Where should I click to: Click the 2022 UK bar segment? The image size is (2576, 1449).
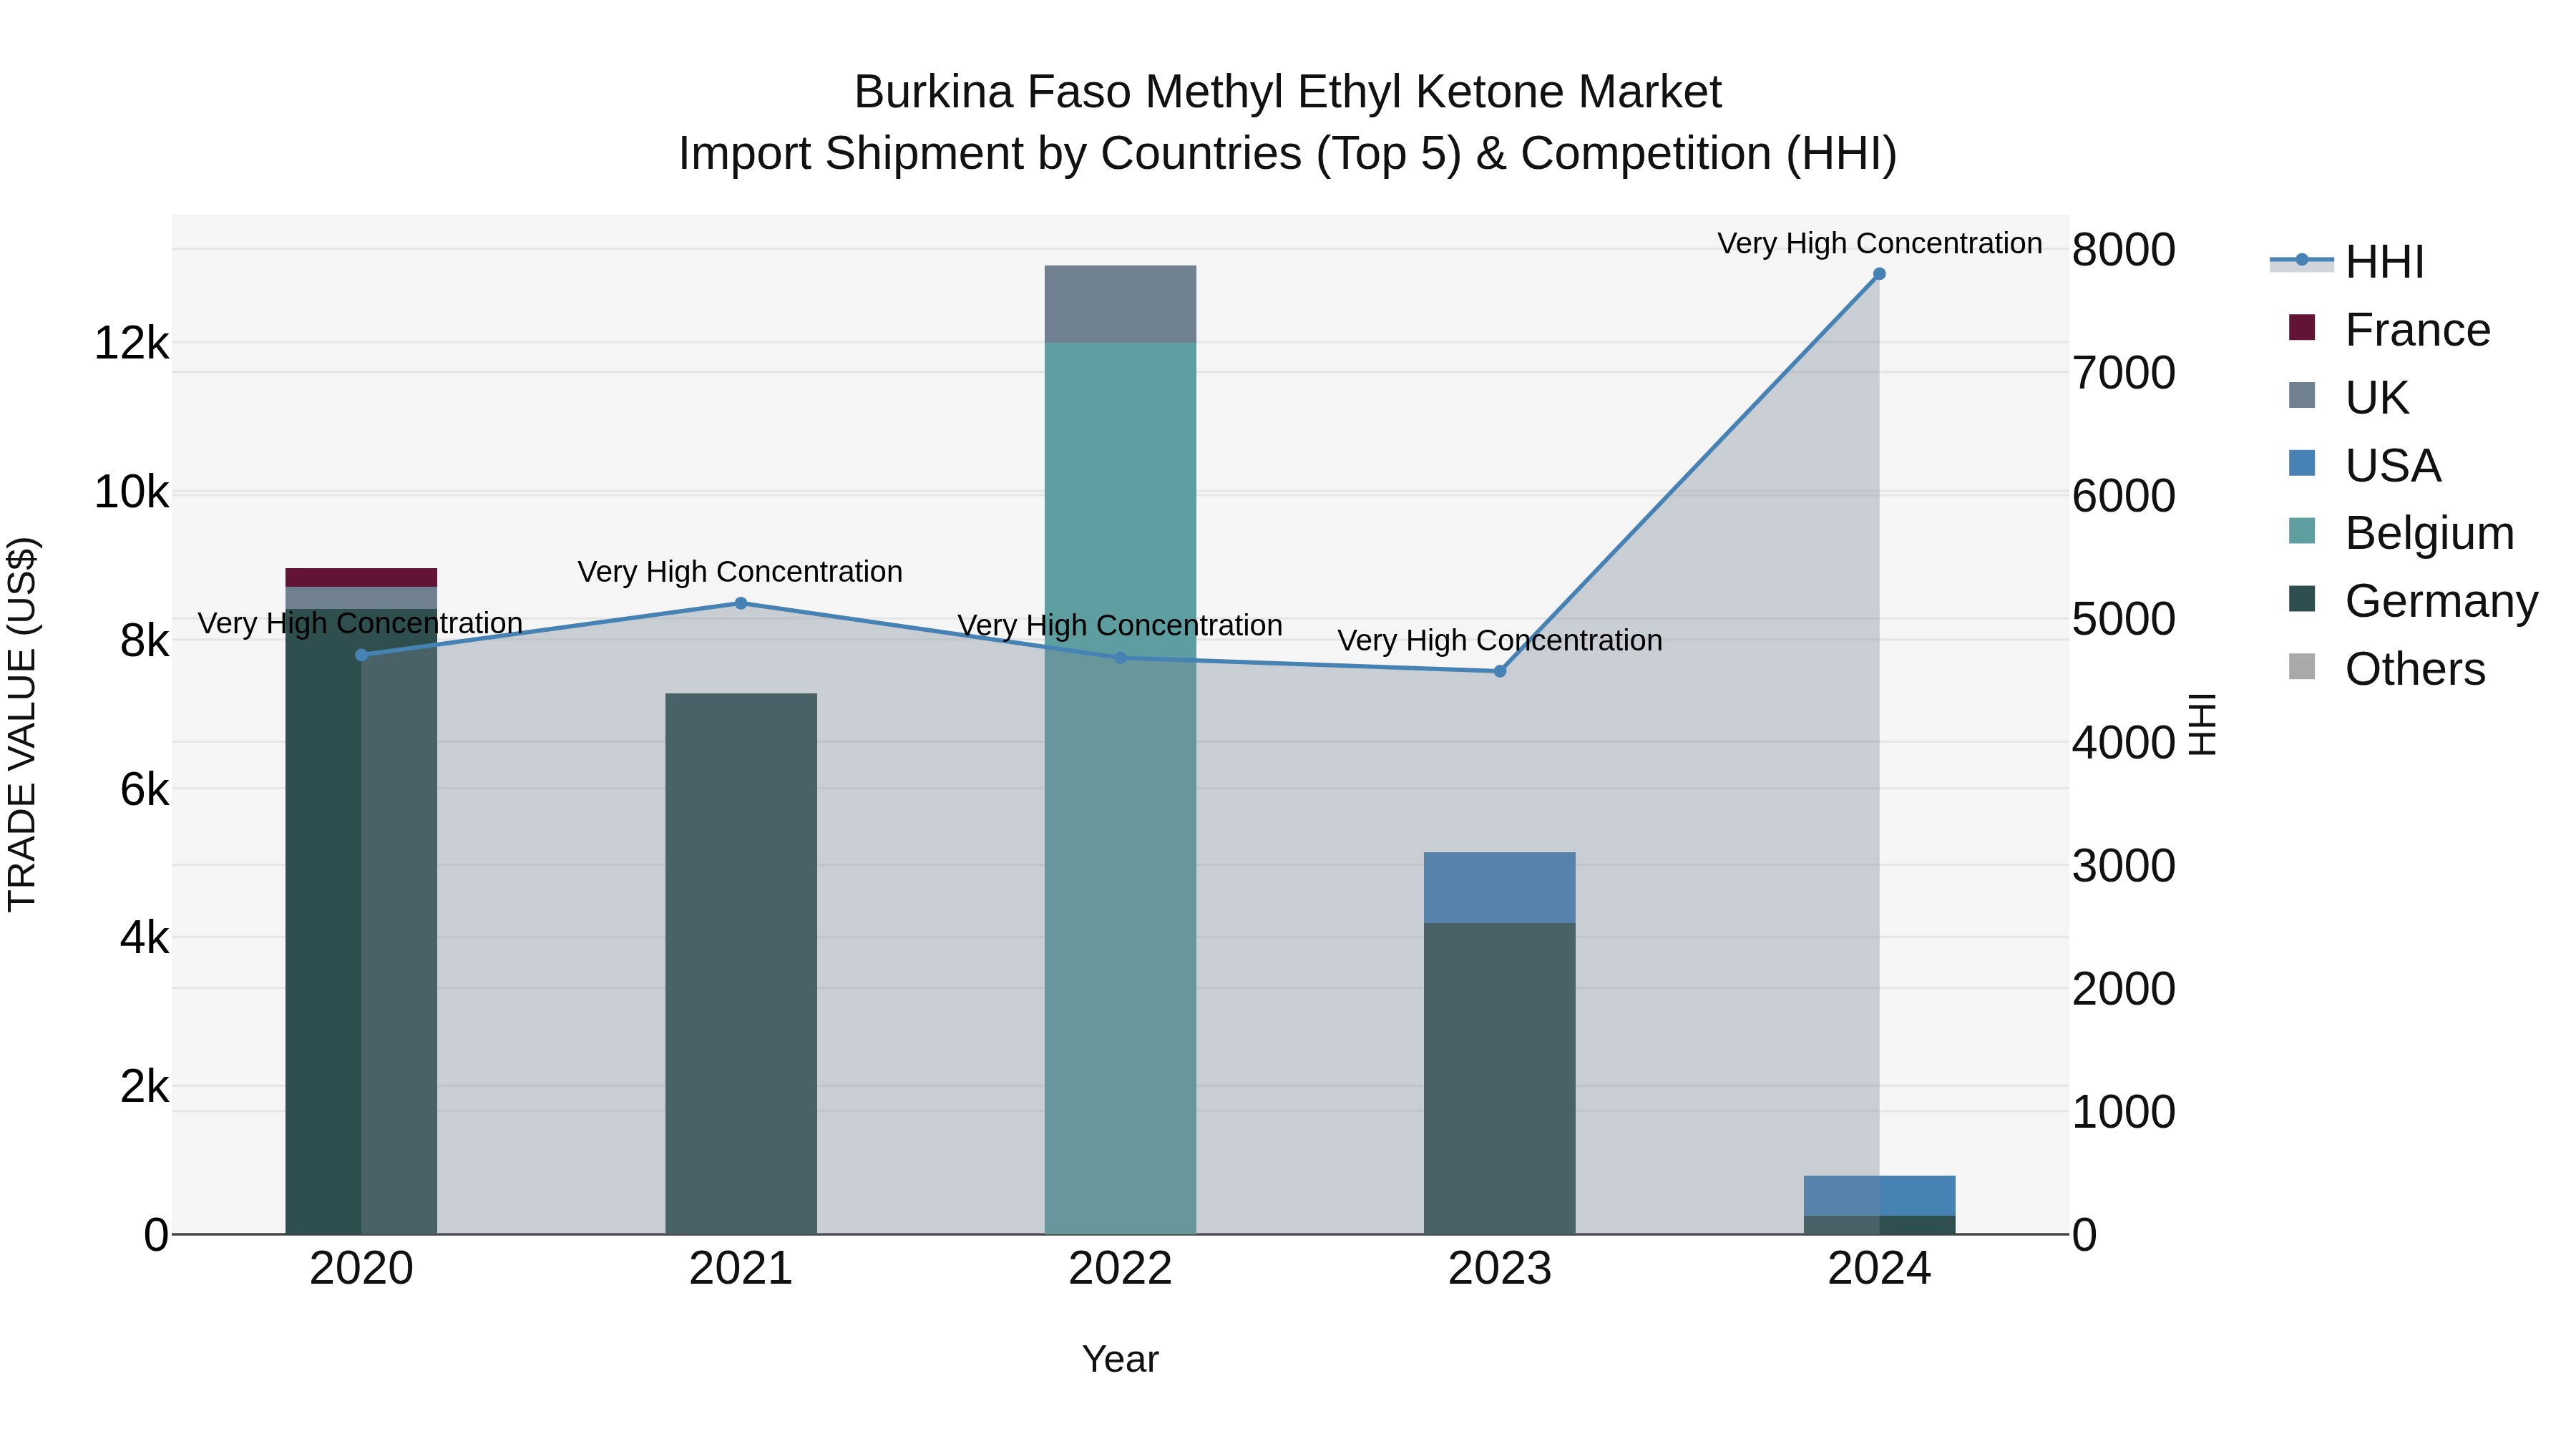pyautogui.click(x=1120, y=305)
